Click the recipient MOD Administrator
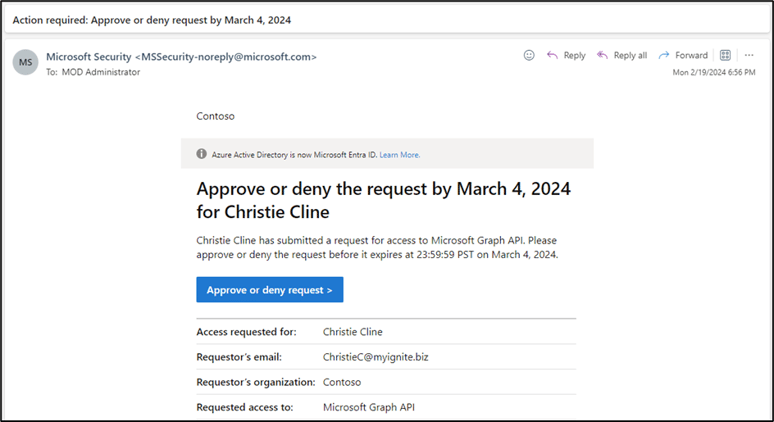The height and width of the screenshot is (422, 774). 101,72
